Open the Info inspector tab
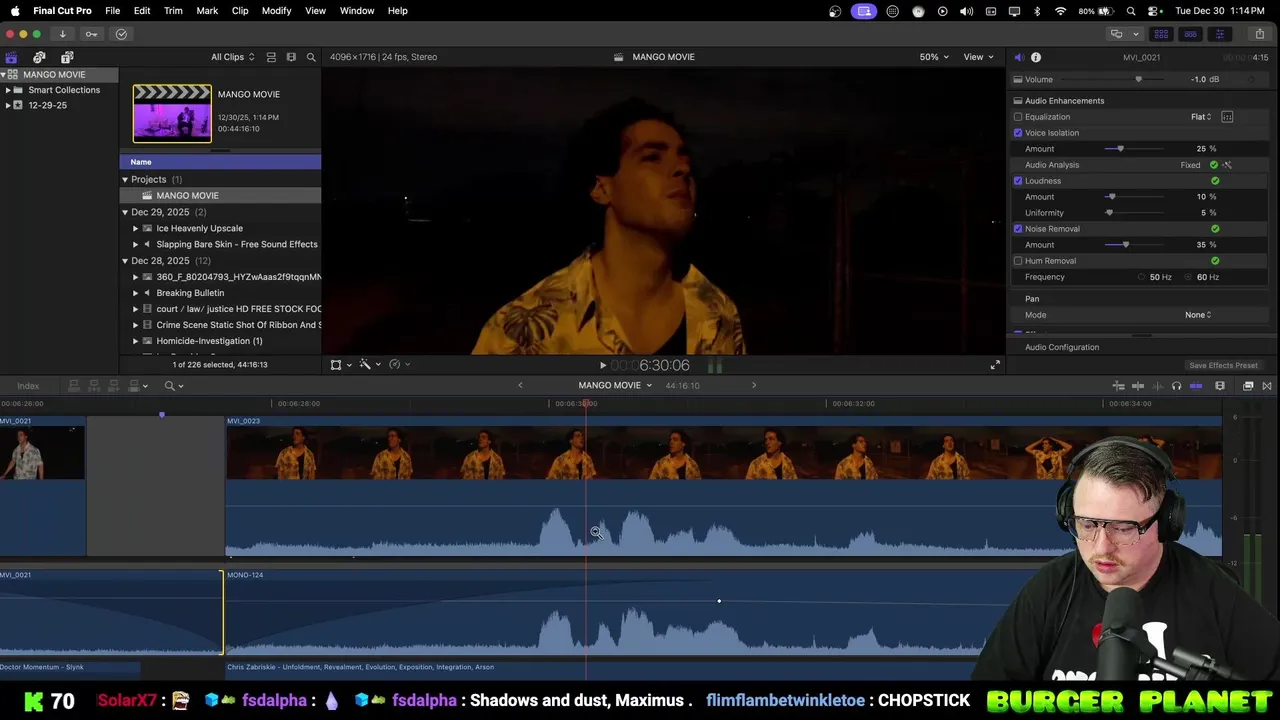This screenshot has width=1280, height=720. click(1036, 57)
